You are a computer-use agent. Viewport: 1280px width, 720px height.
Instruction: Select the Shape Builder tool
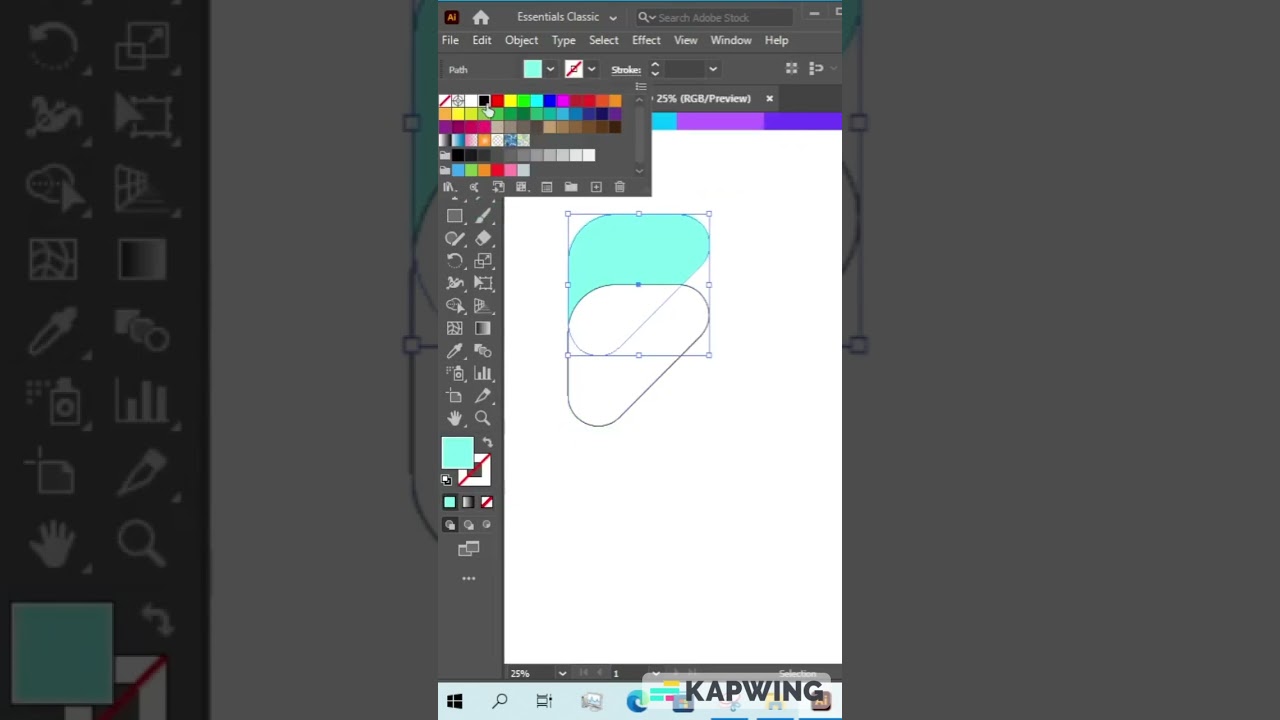click(455, 306)
